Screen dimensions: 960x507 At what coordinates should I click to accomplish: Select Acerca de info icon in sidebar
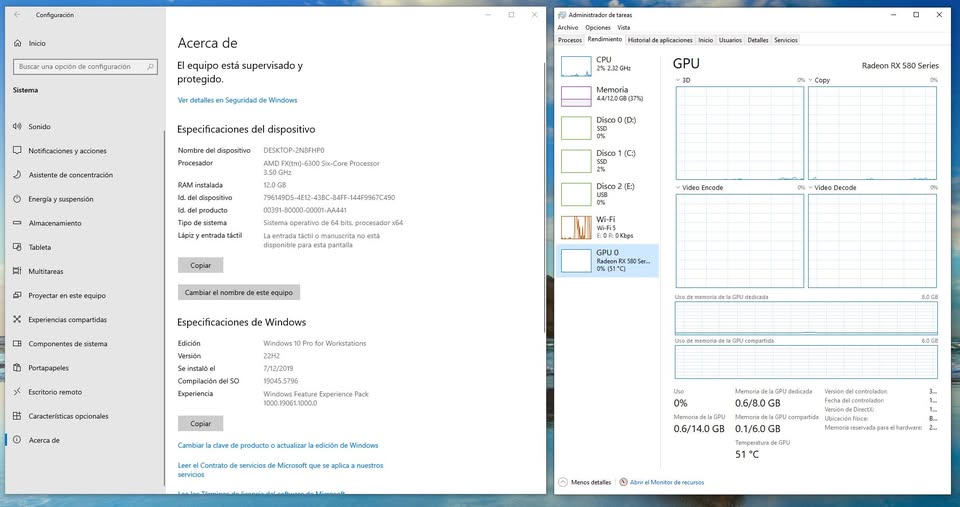[x=17, y=440]
